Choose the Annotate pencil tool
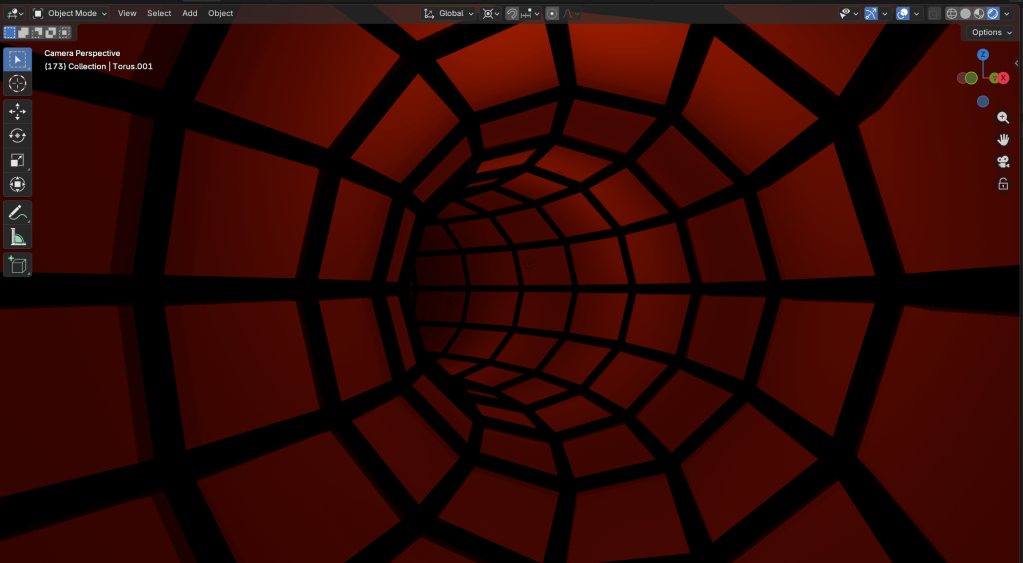This screenshot has width=1023, height=563. coord(17,212)
